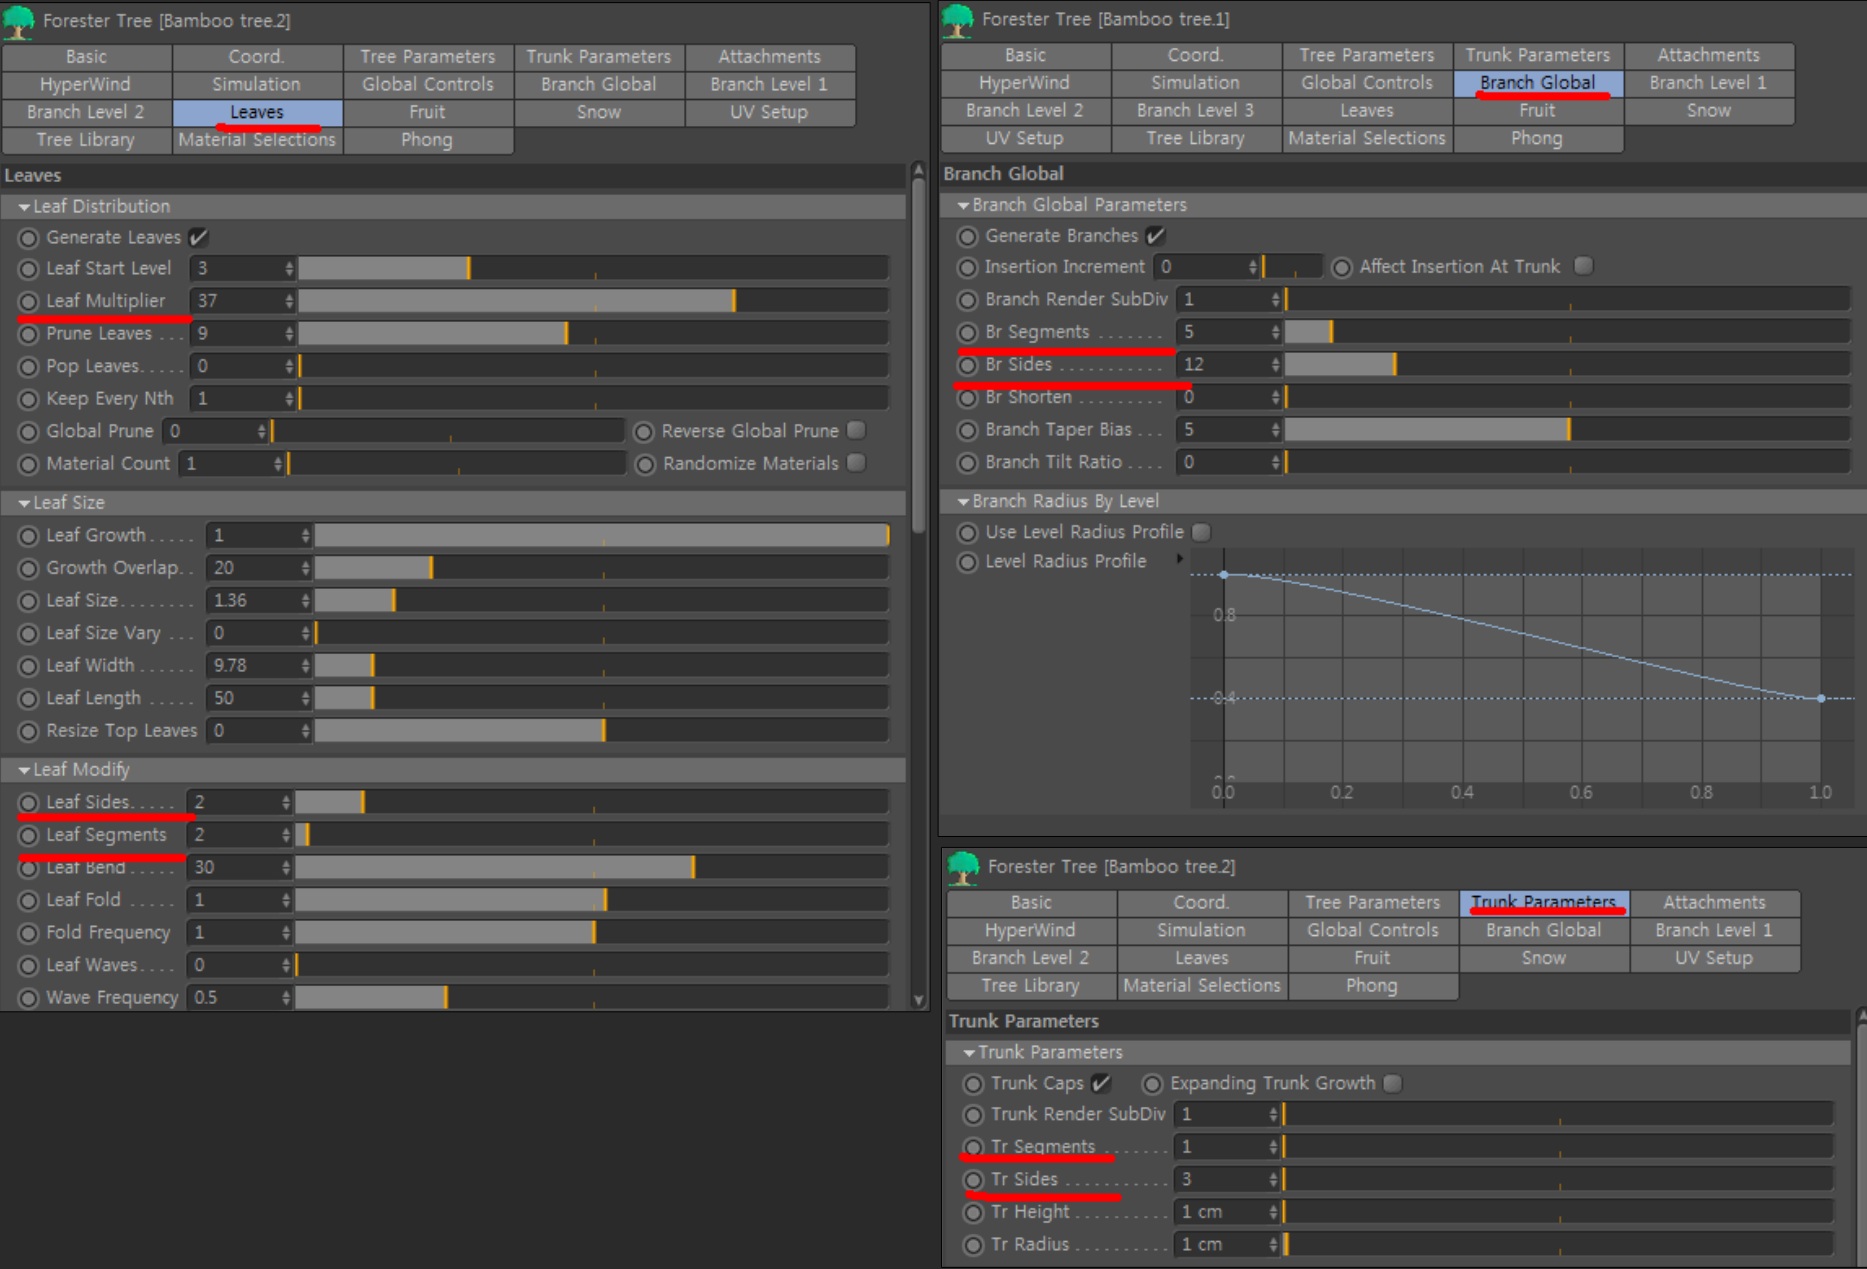This screenshot has width=1867, height=1269.
Task: Click the animation dot beside Leaf Multiplier
Action: 28,301
